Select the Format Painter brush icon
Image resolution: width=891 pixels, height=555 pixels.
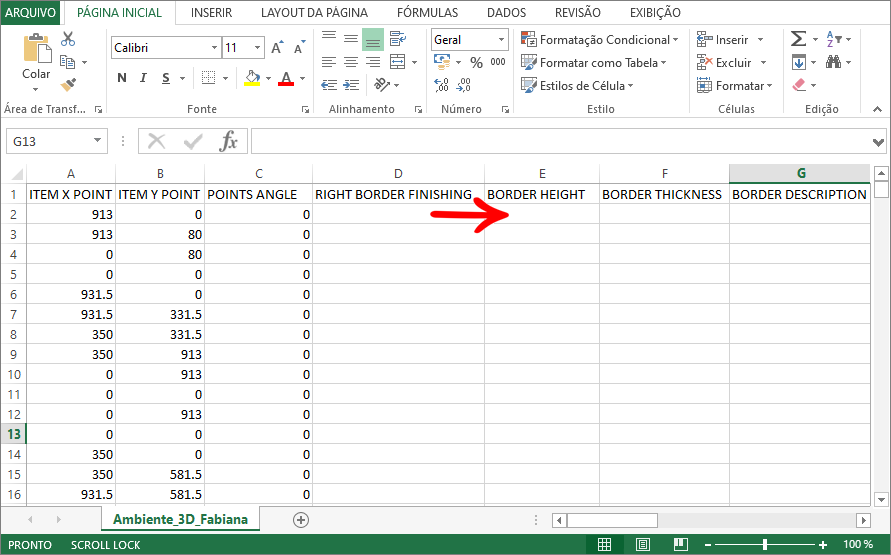coord(68,85)
